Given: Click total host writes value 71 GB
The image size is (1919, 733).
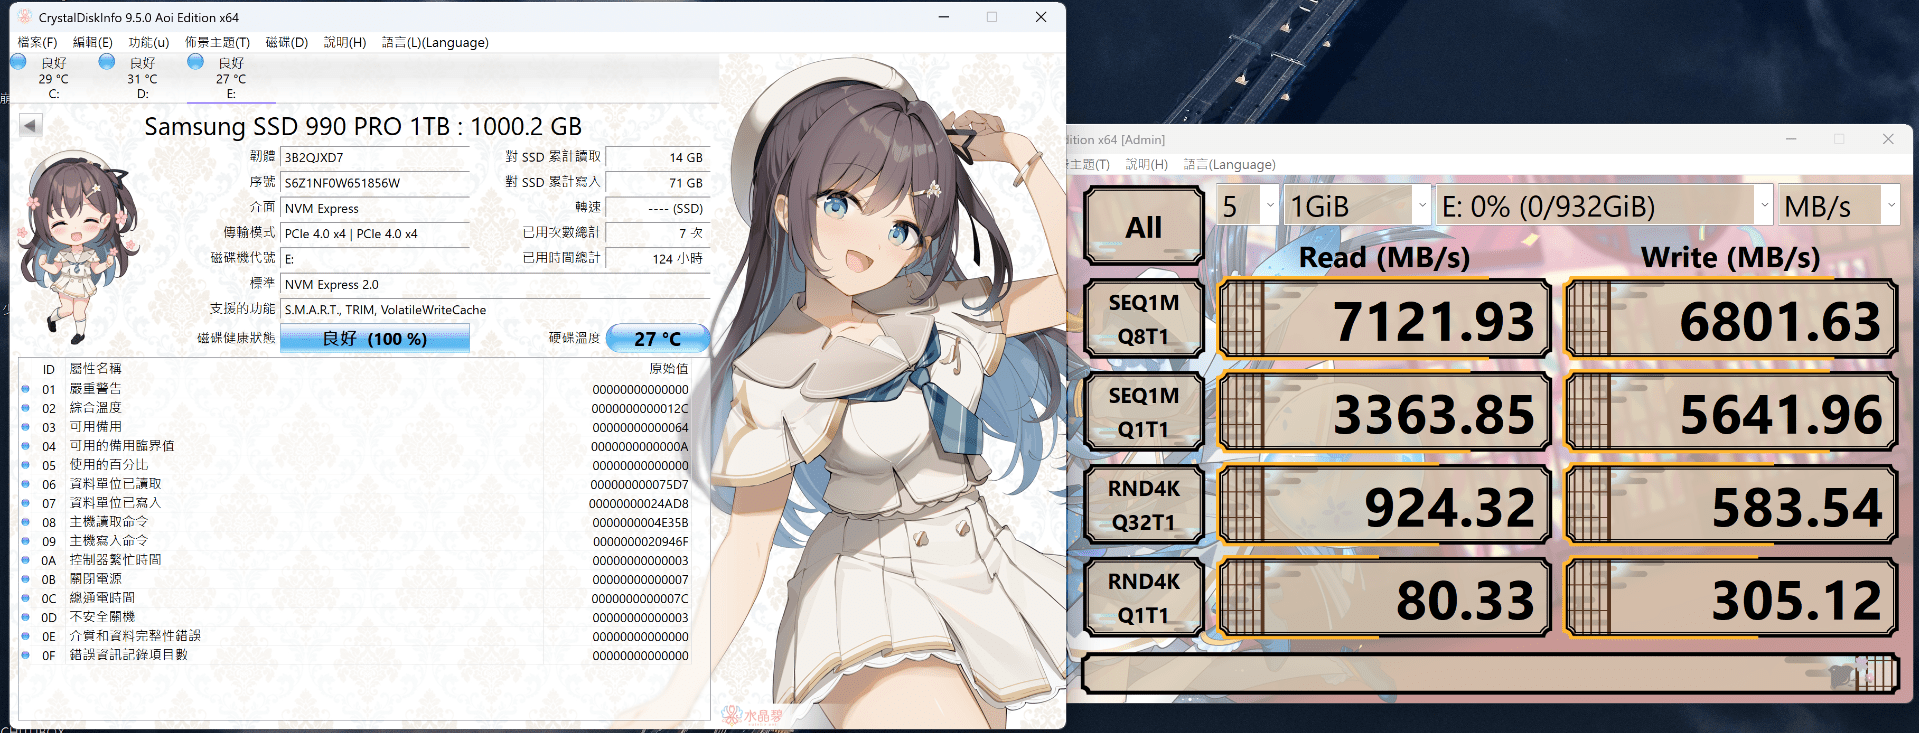Looking at the screenshot, I should coord(657,183).
